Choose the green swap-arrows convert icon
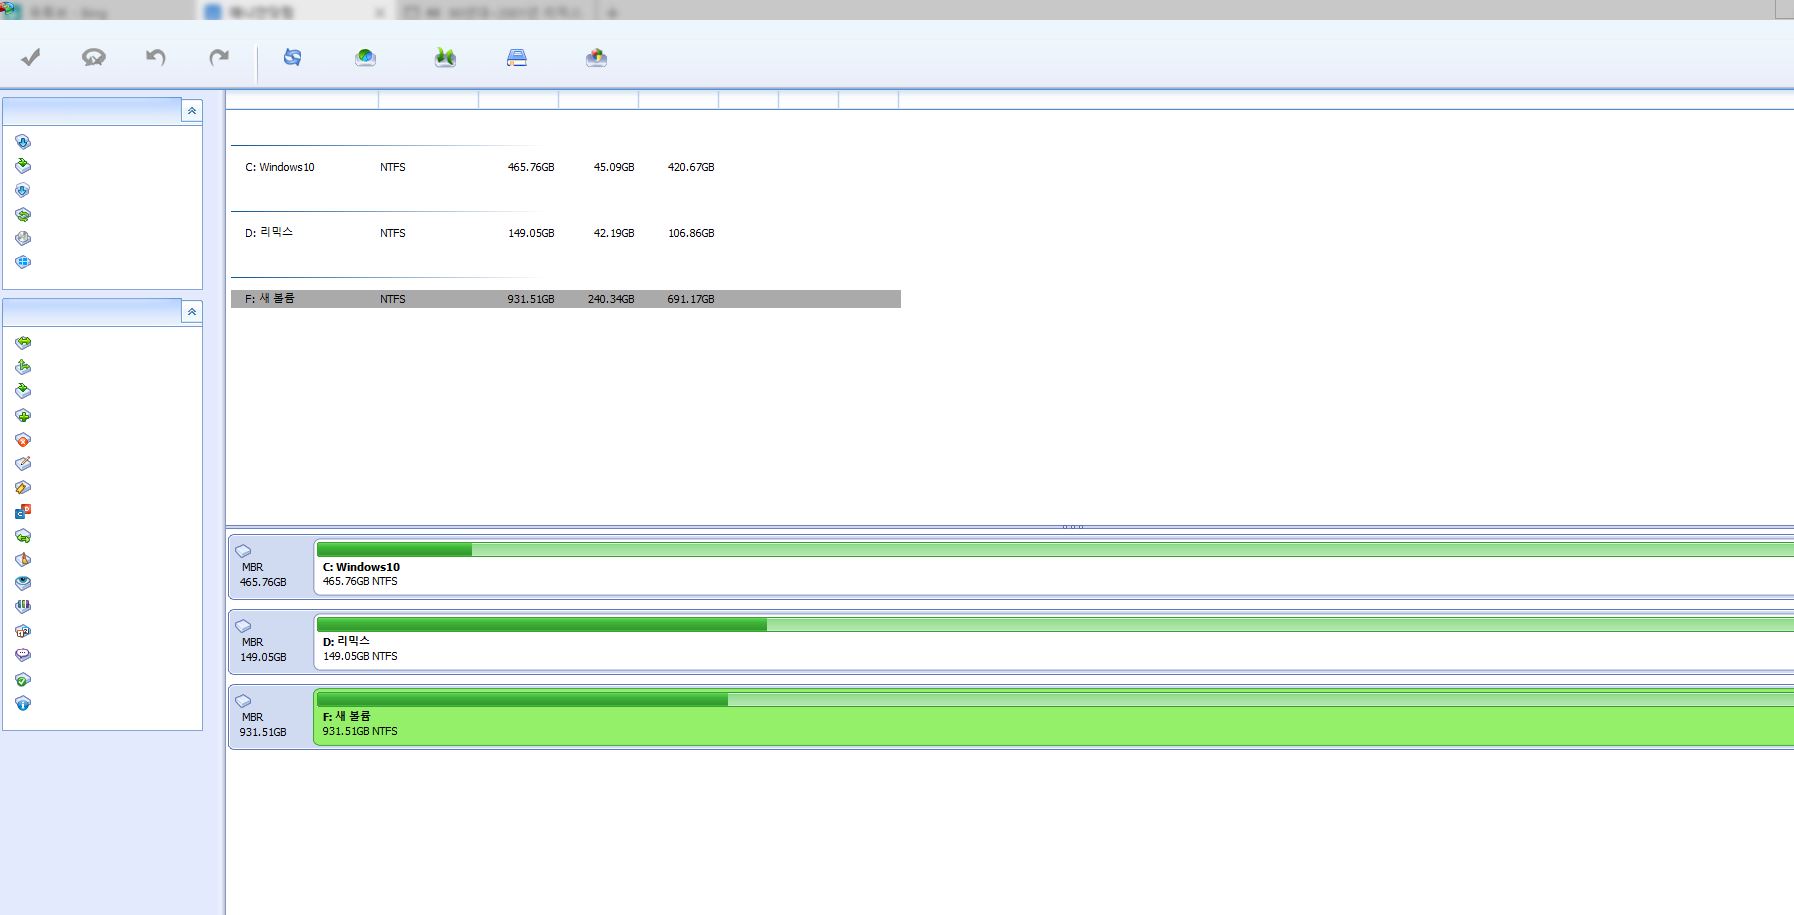This screenshot has width=1794, height=915. coord(23,536)
